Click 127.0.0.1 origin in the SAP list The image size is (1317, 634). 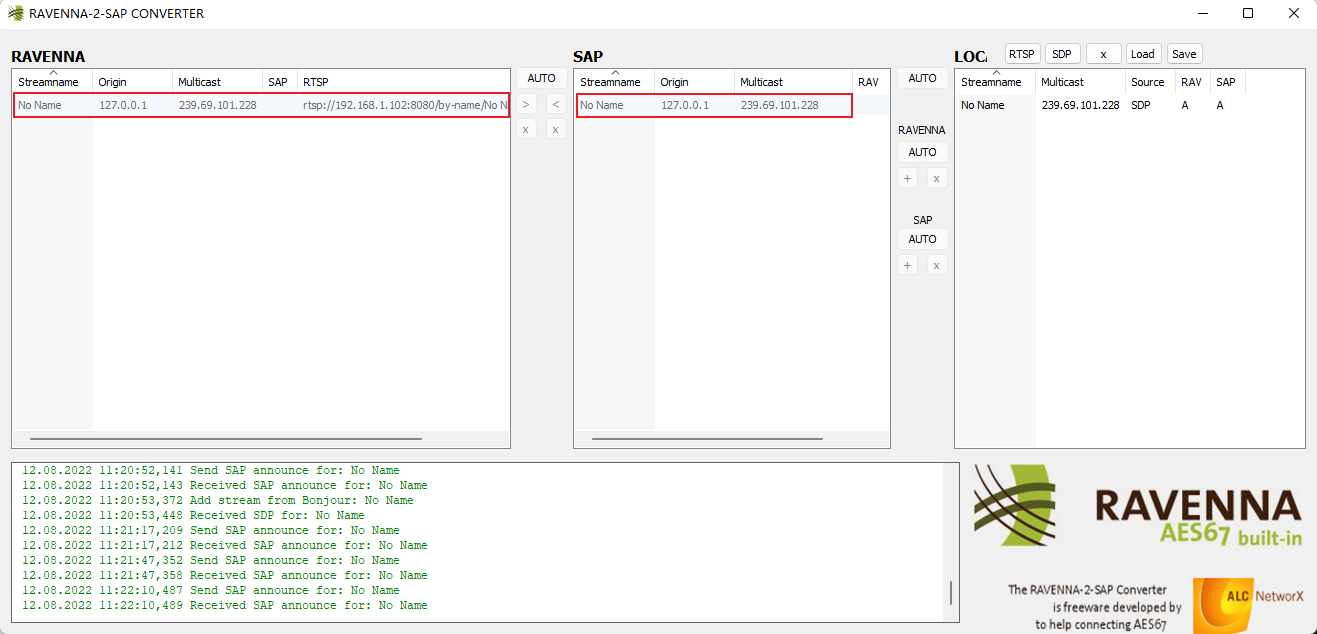tap(685, 105)
